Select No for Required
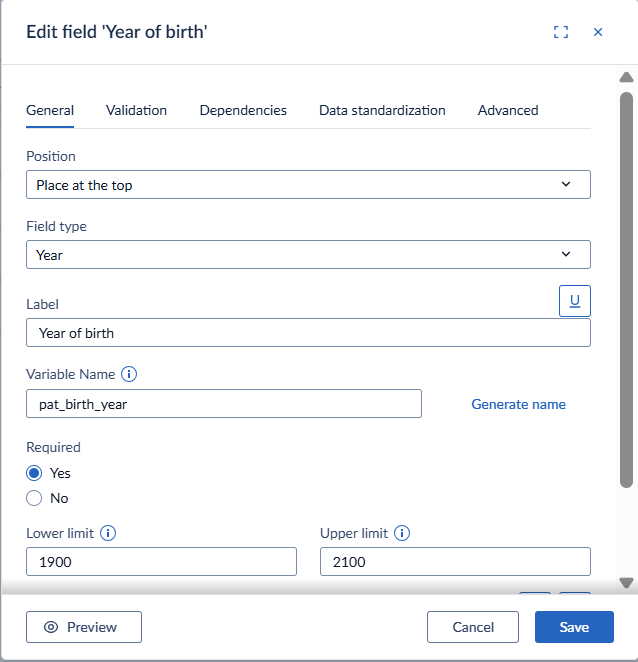This screenshot has width=638, height=662. [x=34, y=498]
